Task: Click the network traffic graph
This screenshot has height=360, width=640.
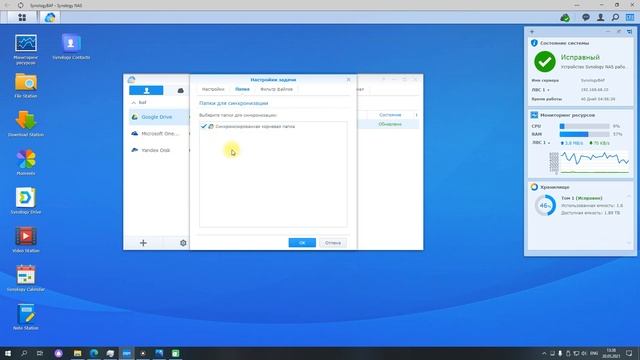Action: click(594, 162)
